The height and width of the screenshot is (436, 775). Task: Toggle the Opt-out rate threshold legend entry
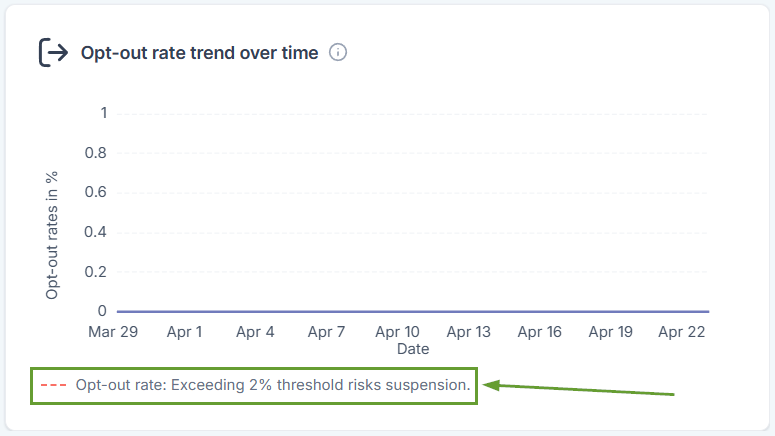[x=272, y=385]
